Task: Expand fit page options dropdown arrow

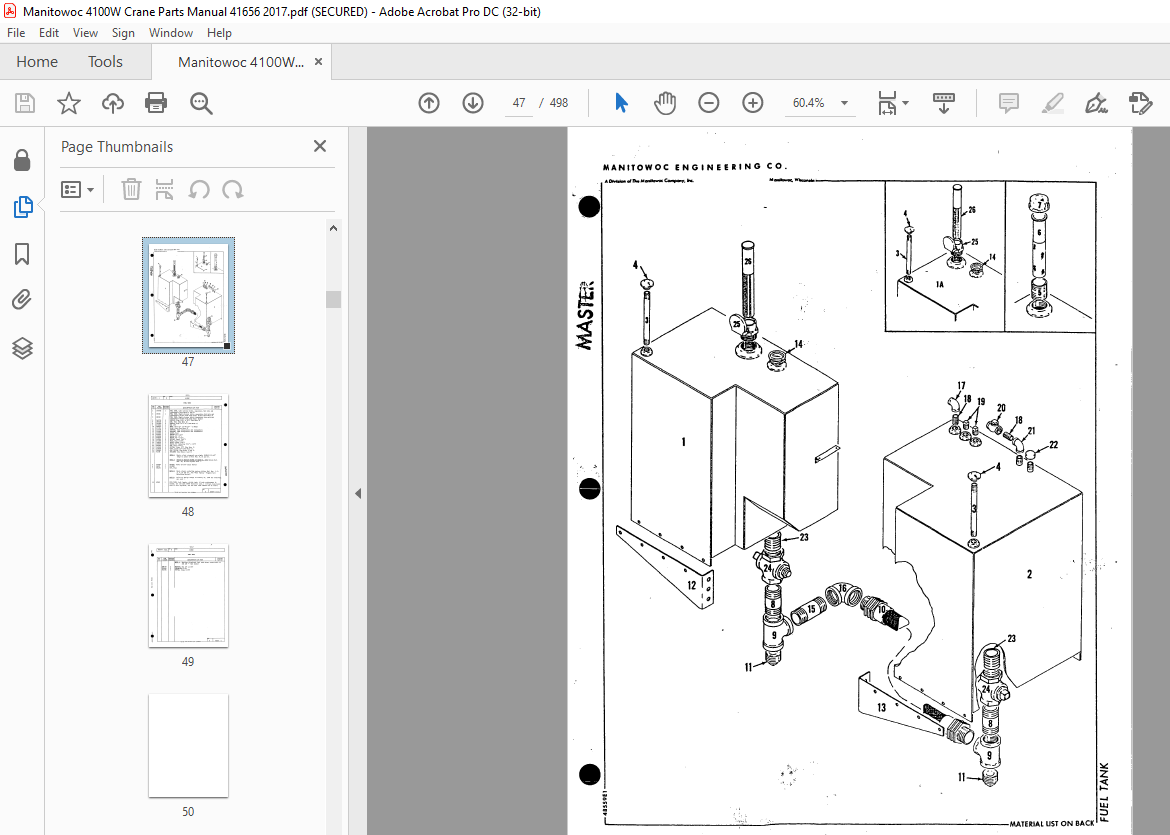Action: coord(906,103)
